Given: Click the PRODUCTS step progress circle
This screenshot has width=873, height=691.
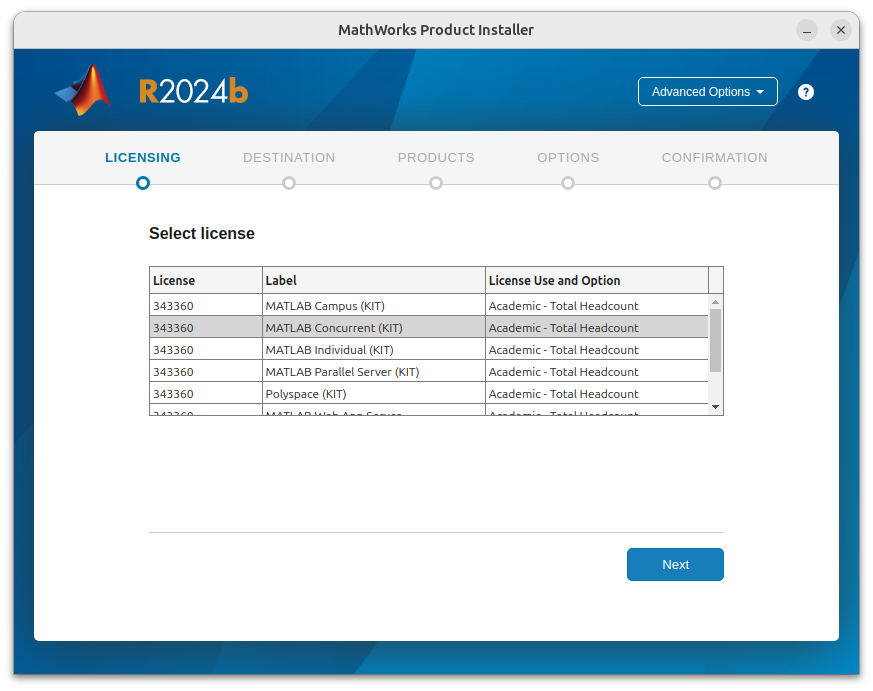Looking at the screenshot, I should [436, 183].
